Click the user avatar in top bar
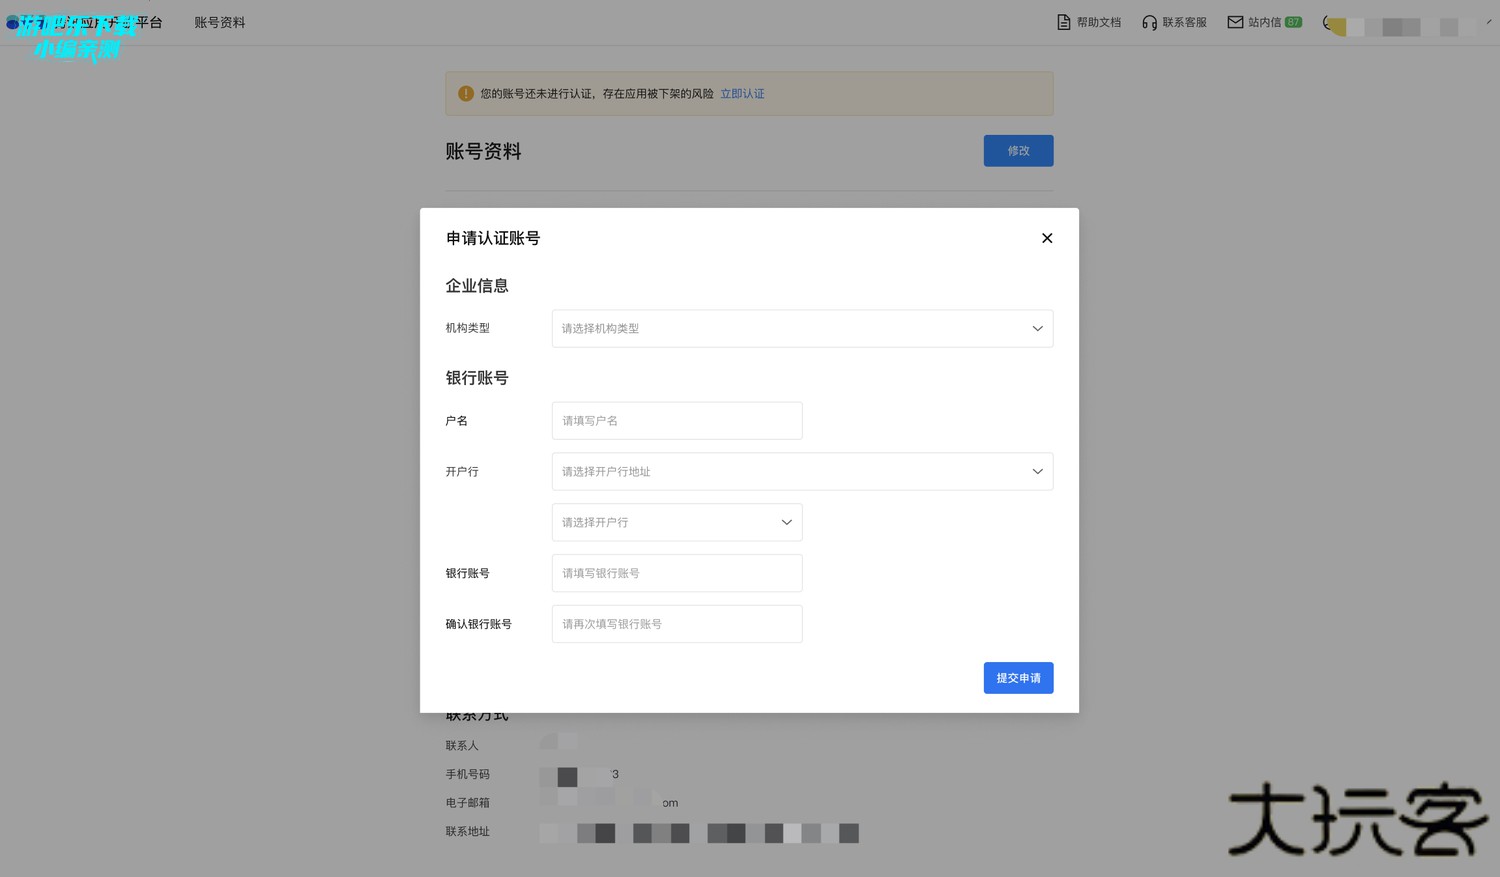Viewport: 1500px width, 877px height. 1334,24
